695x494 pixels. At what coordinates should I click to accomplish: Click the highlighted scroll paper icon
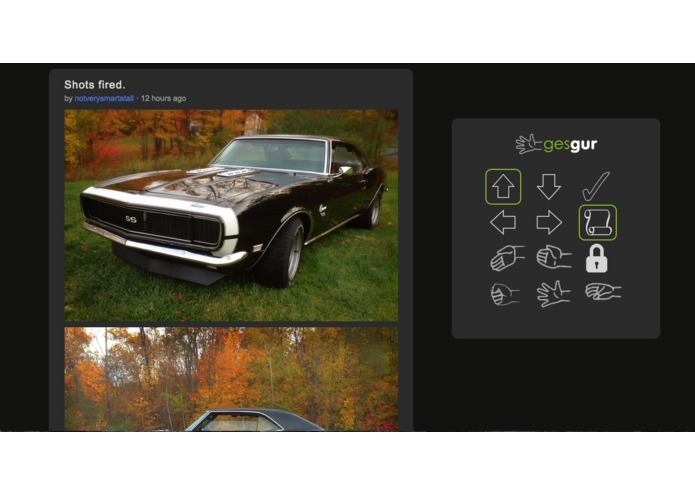(x=597, y=222)
